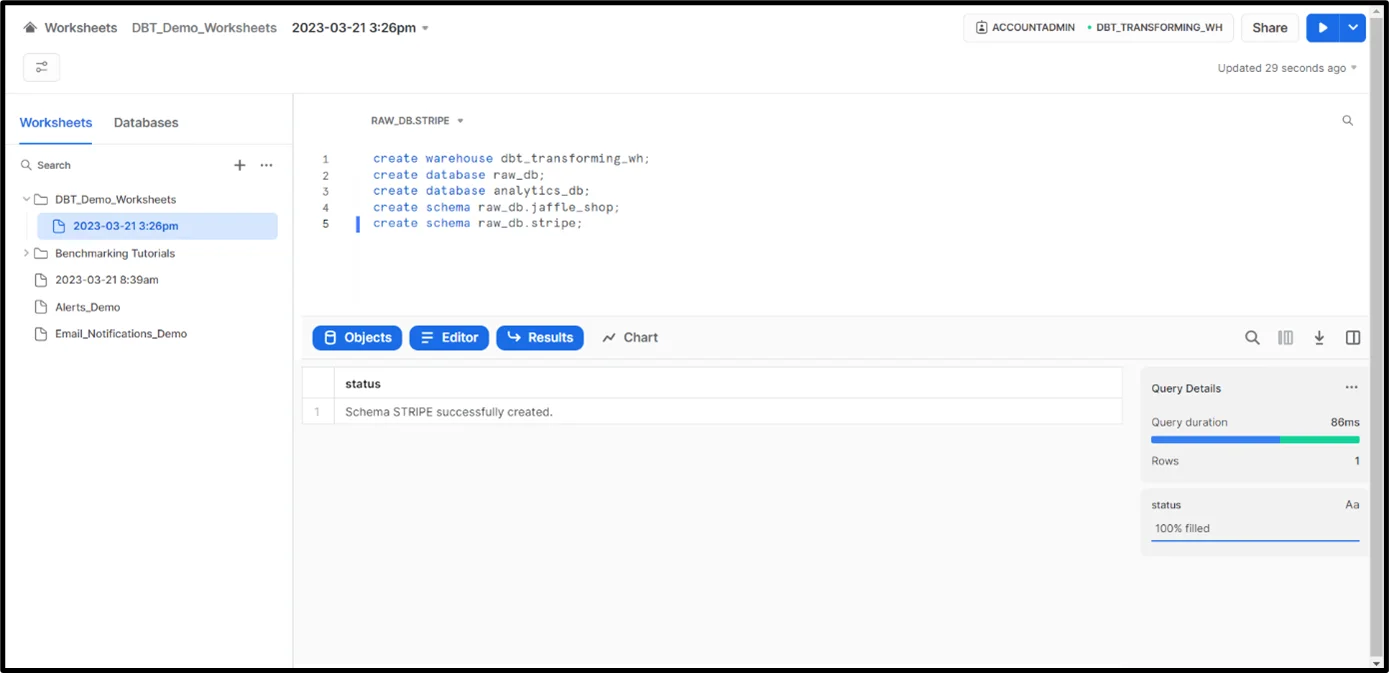Viewport: 1389px width, 673px height.
Task: Toggle the Results pane button
Action: point(540,338)
